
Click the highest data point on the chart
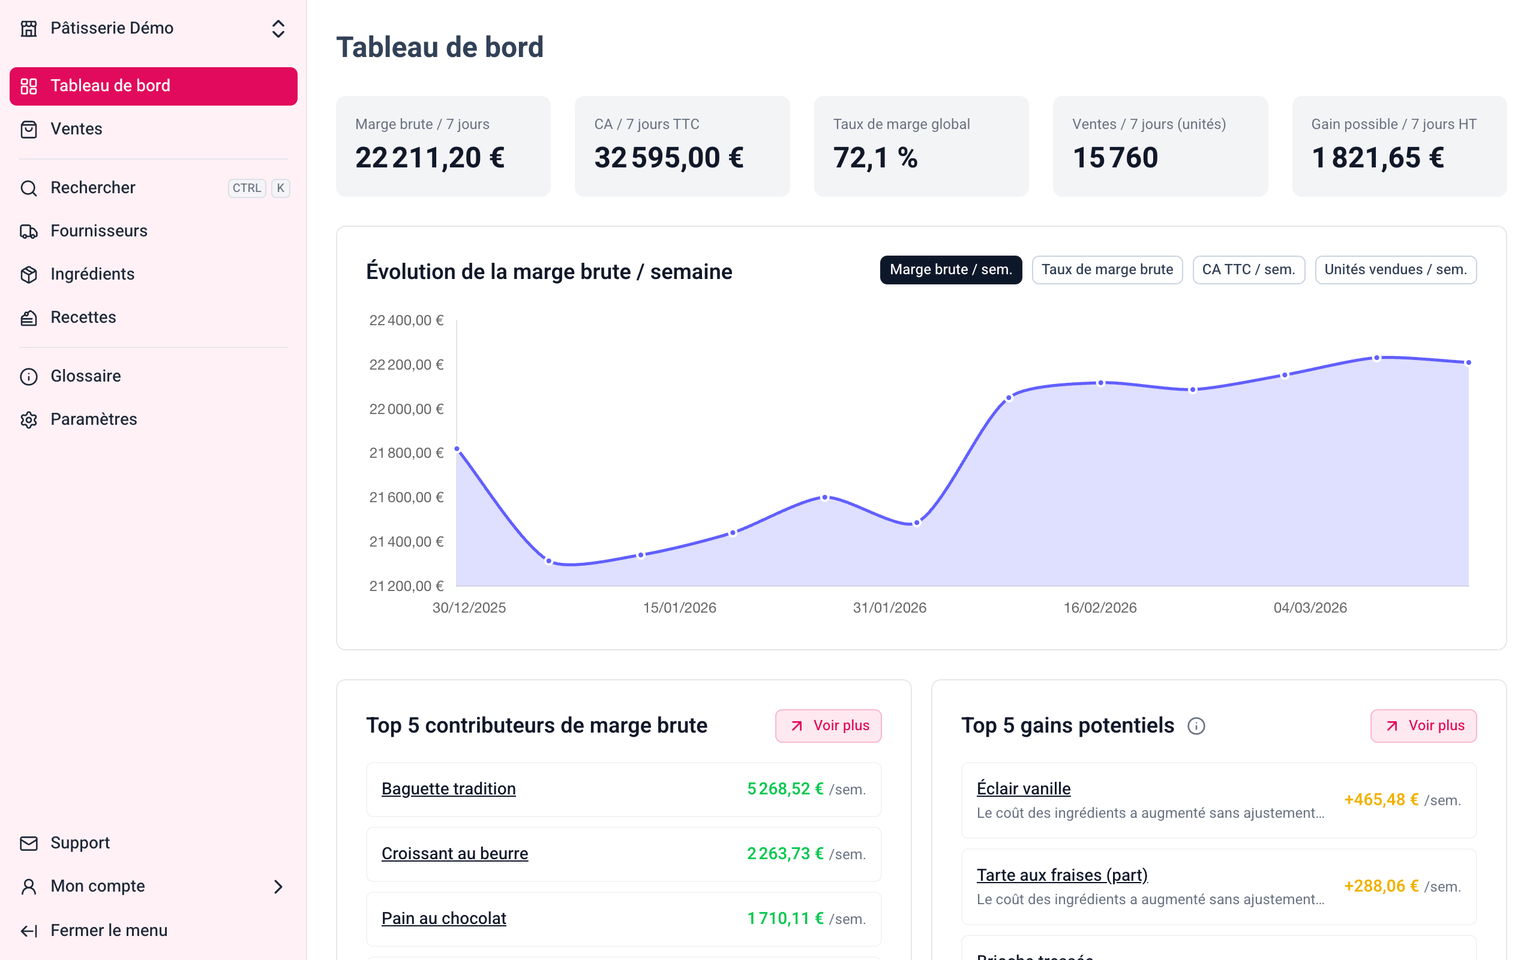(x=1377, y=357)
